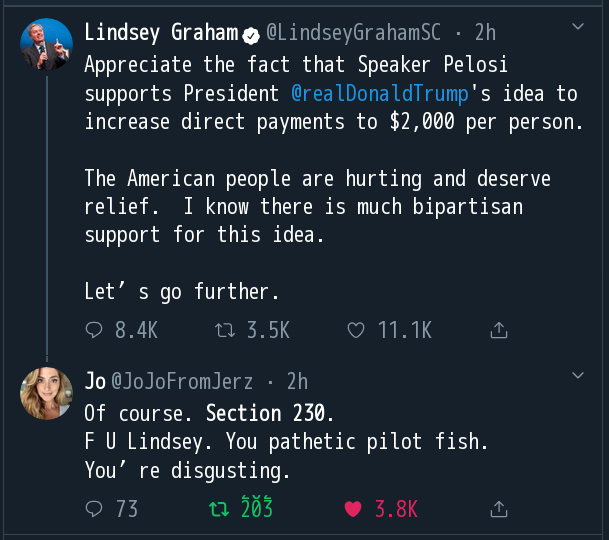609x540 pixels.
Task: Open Lindsey Graham's profile picture
Action: 46,45
